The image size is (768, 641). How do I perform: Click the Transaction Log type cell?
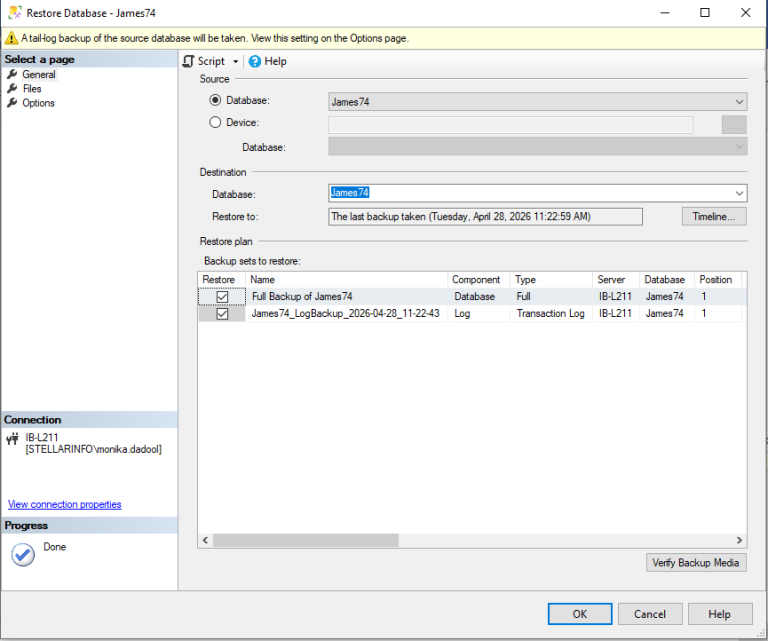pos(551,313)
